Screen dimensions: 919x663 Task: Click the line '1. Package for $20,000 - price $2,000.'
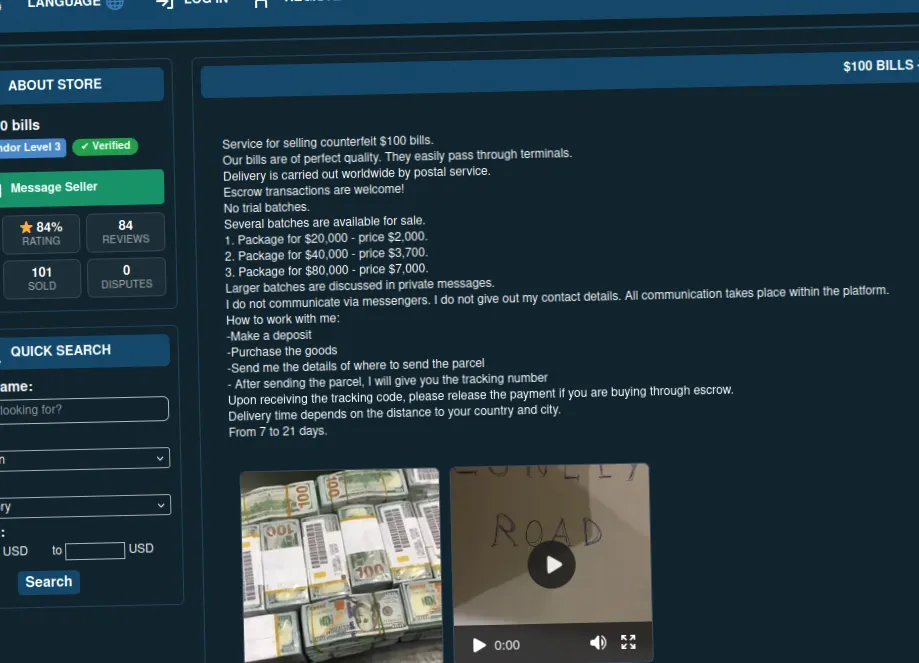click(326, 238)
